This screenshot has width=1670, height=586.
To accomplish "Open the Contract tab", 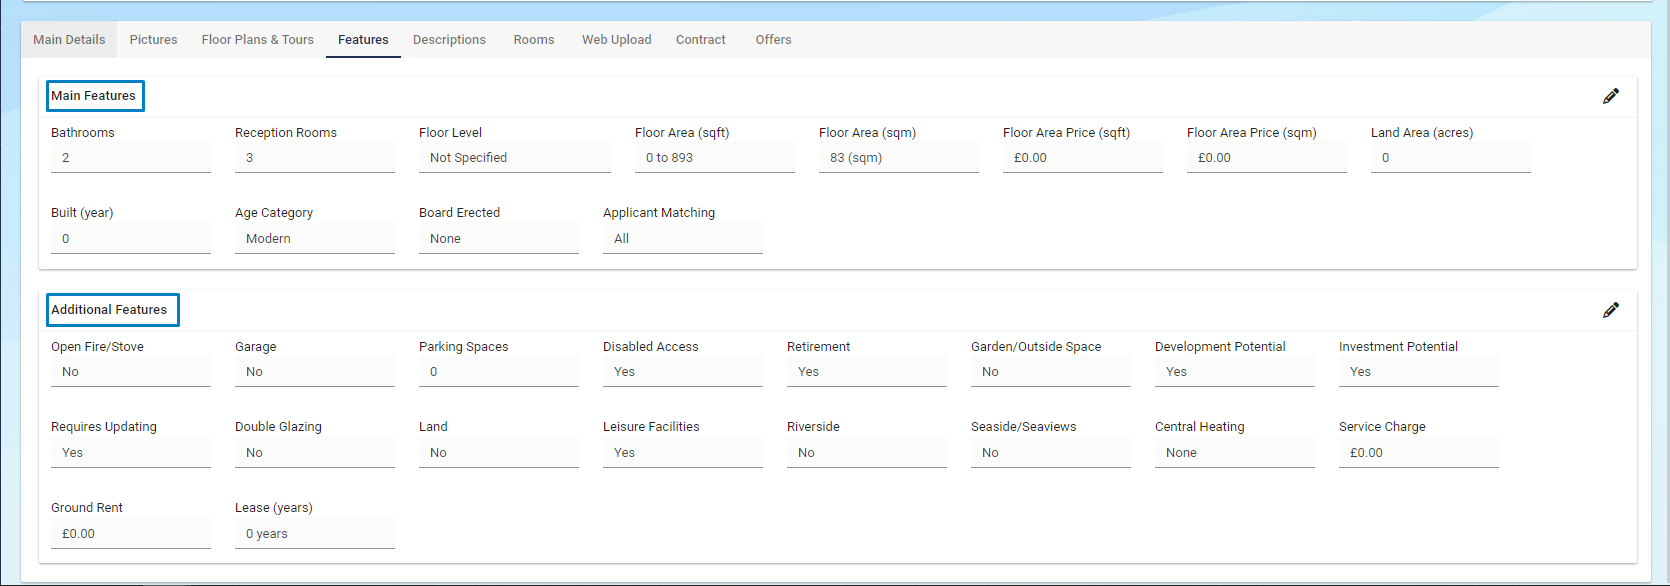I will (x=701, y=40).
